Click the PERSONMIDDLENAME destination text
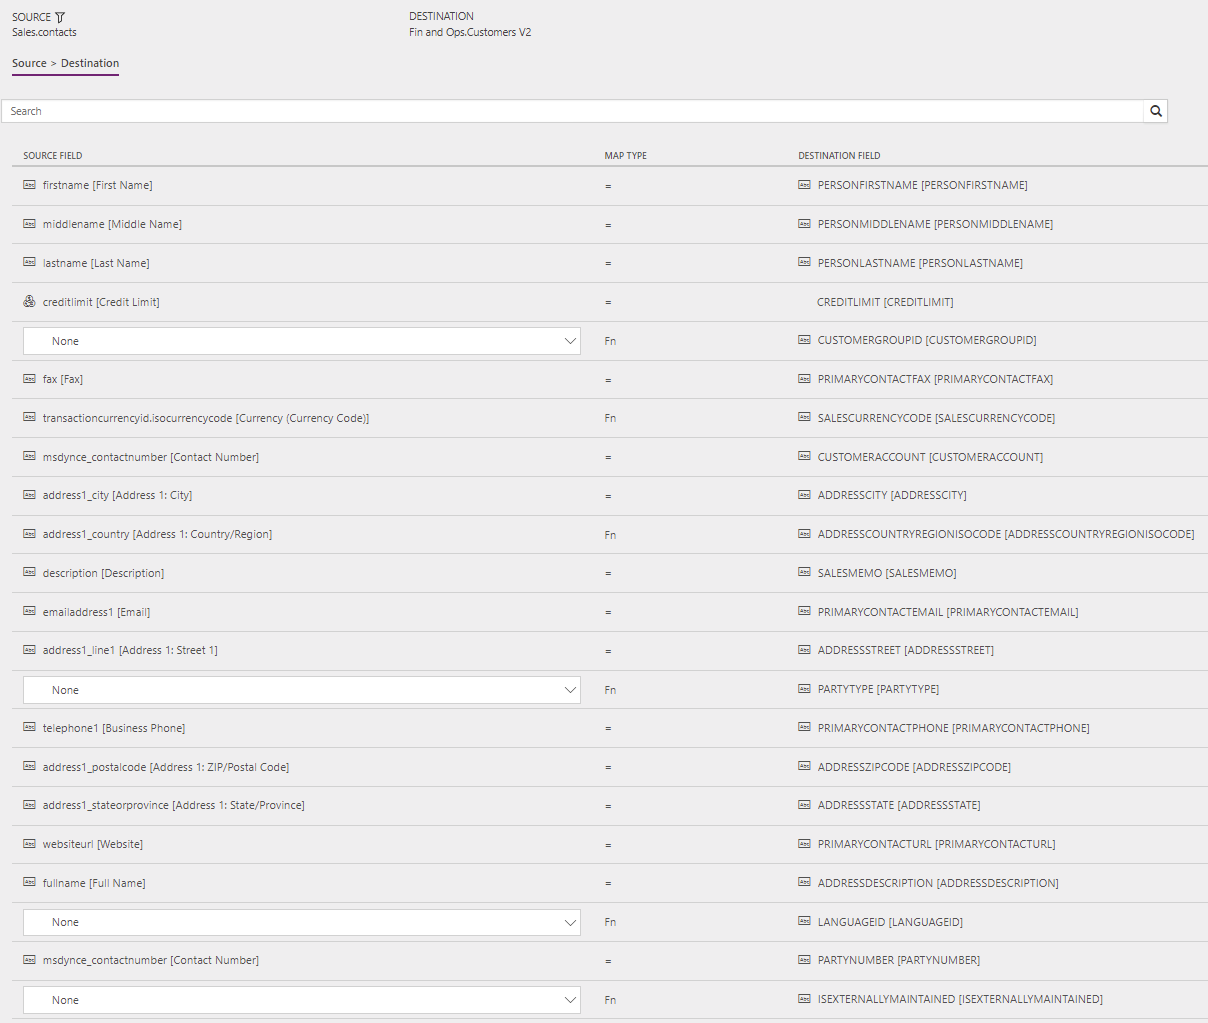1208x1023 pixels. click(x=935, y=224)
